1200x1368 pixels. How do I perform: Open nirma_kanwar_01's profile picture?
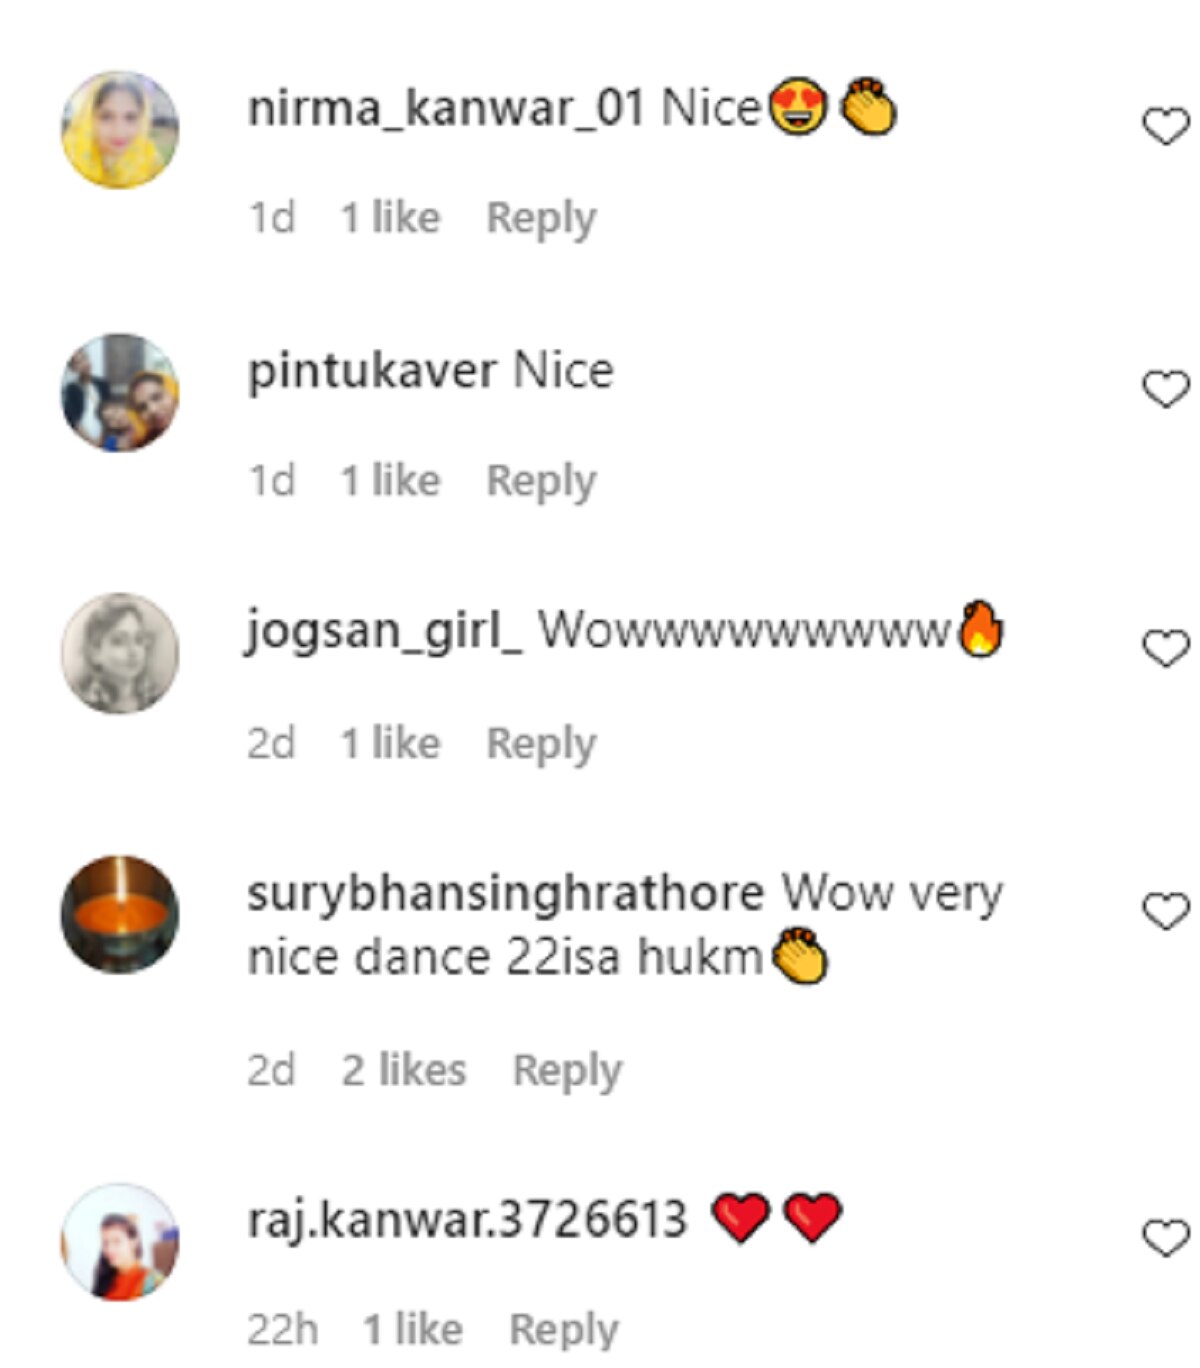(x=120, y=130)
